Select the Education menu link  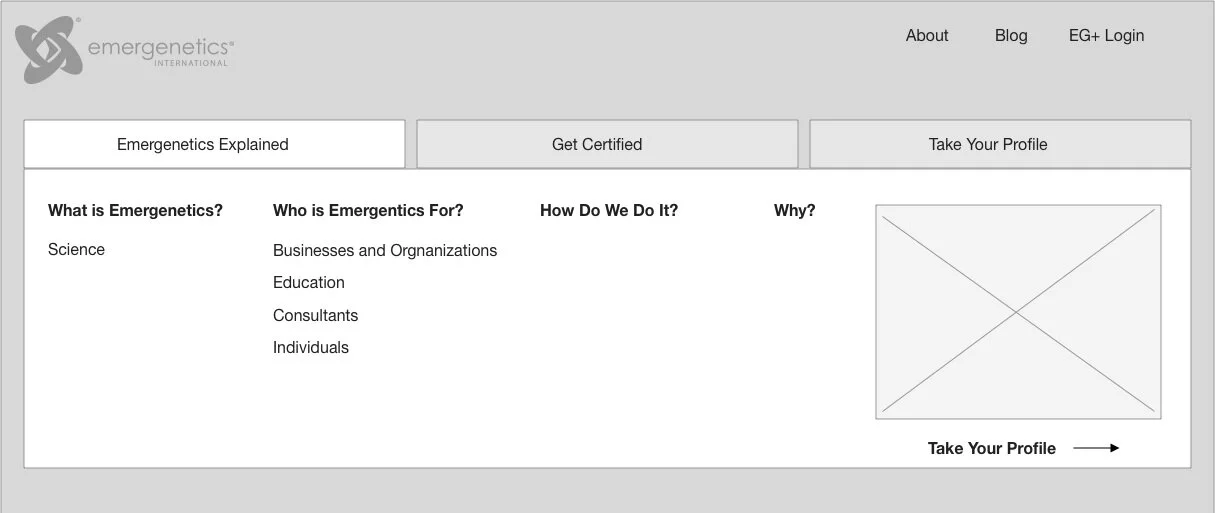click(309, 283)
